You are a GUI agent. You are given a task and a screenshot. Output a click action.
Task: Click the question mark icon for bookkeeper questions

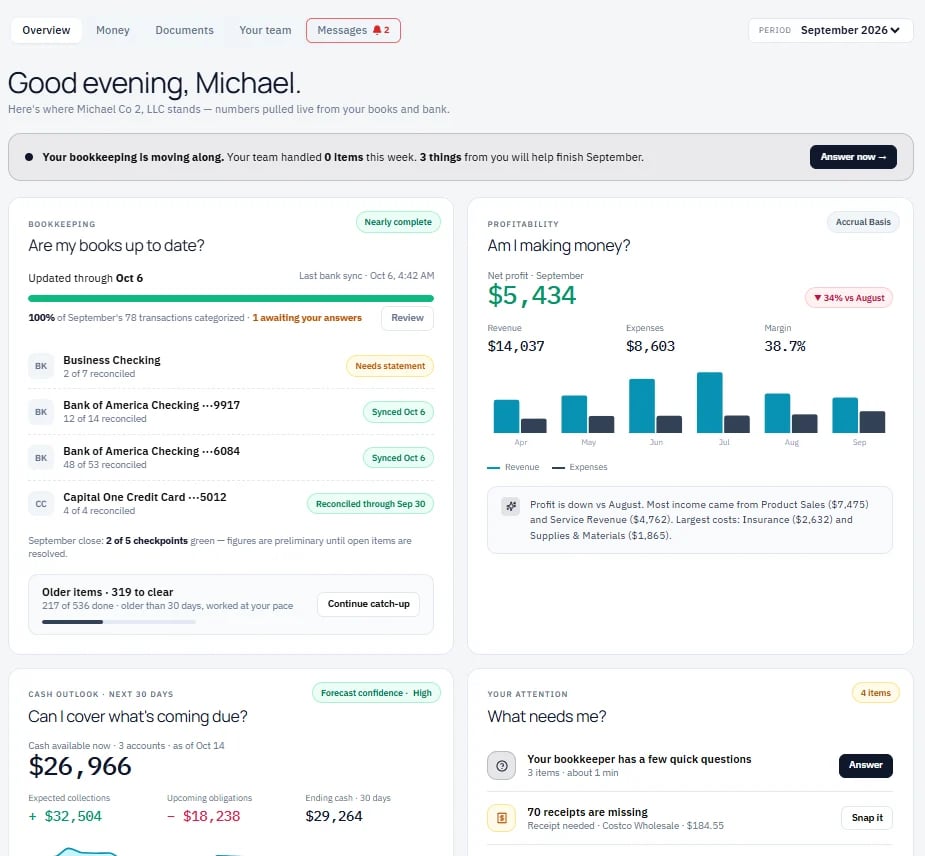coord(501,766)
